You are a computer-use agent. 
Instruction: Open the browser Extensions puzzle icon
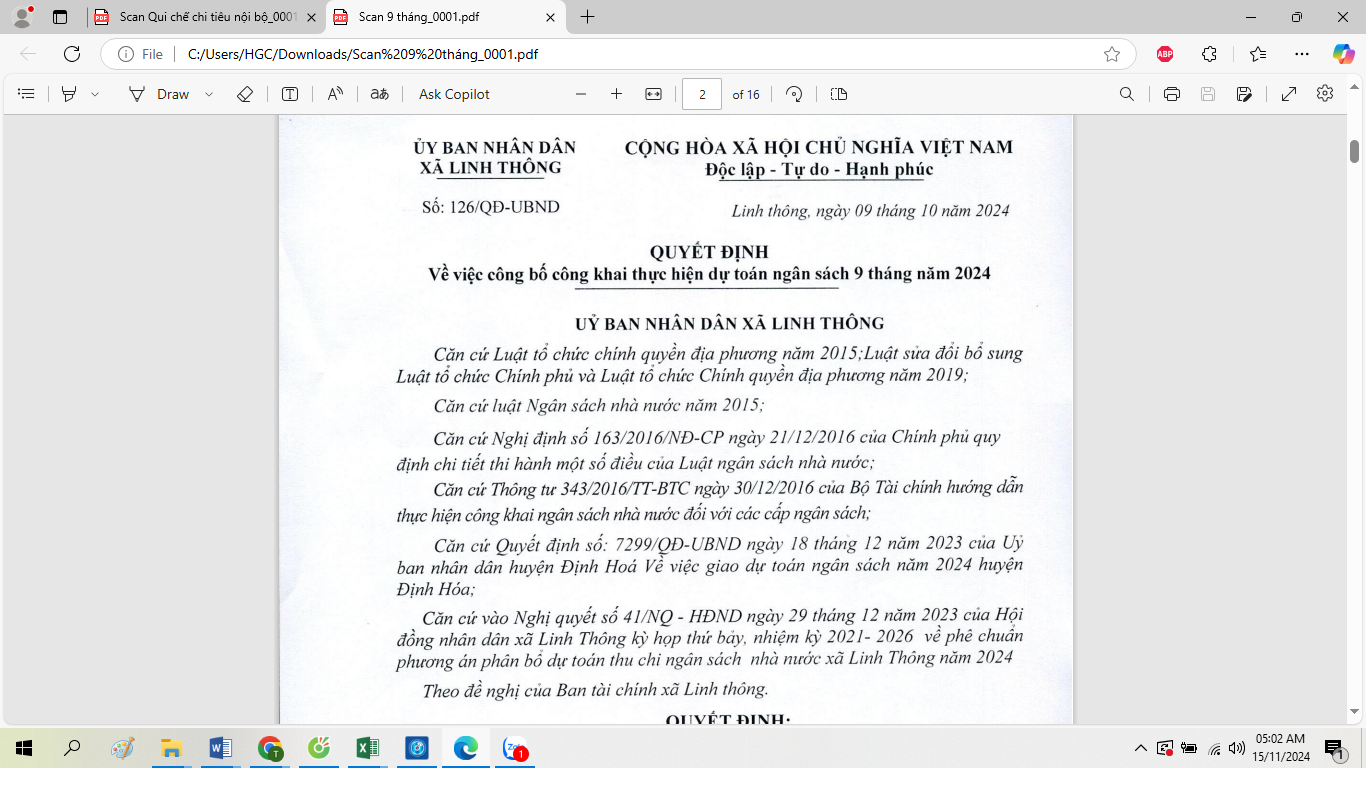point(1210,54)
